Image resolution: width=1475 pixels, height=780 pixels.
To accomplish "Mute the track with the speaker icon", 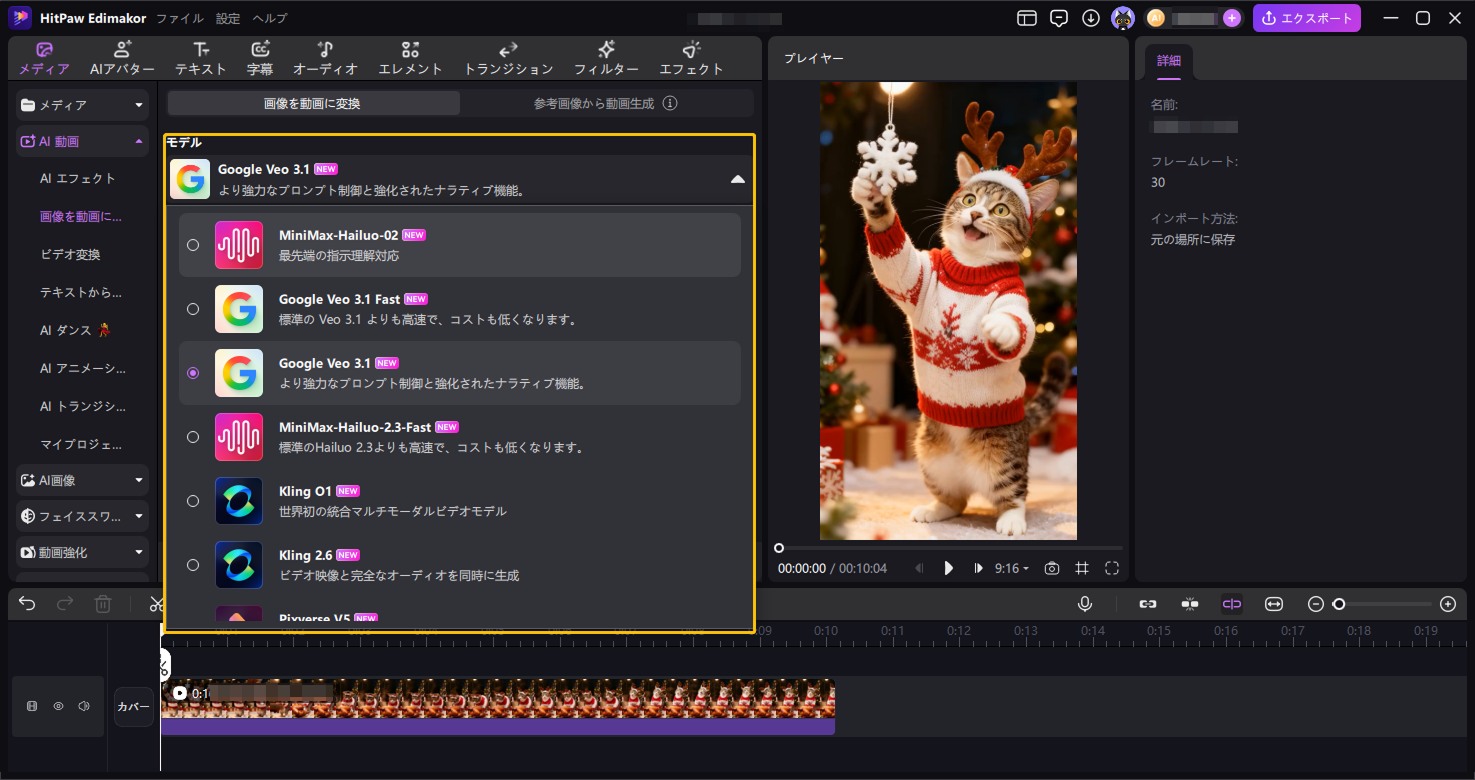I will (84, 705).
